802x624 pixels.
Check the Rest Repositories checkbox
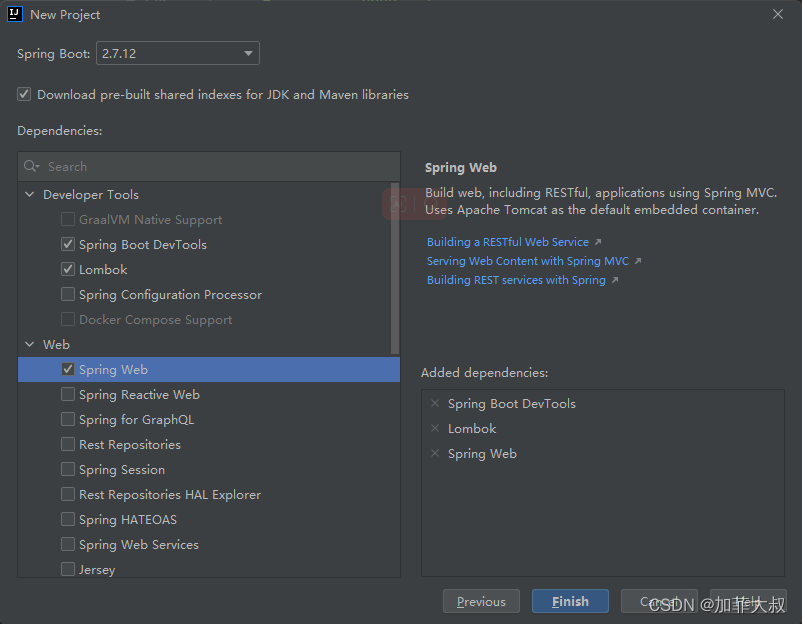tap(68, 444)
